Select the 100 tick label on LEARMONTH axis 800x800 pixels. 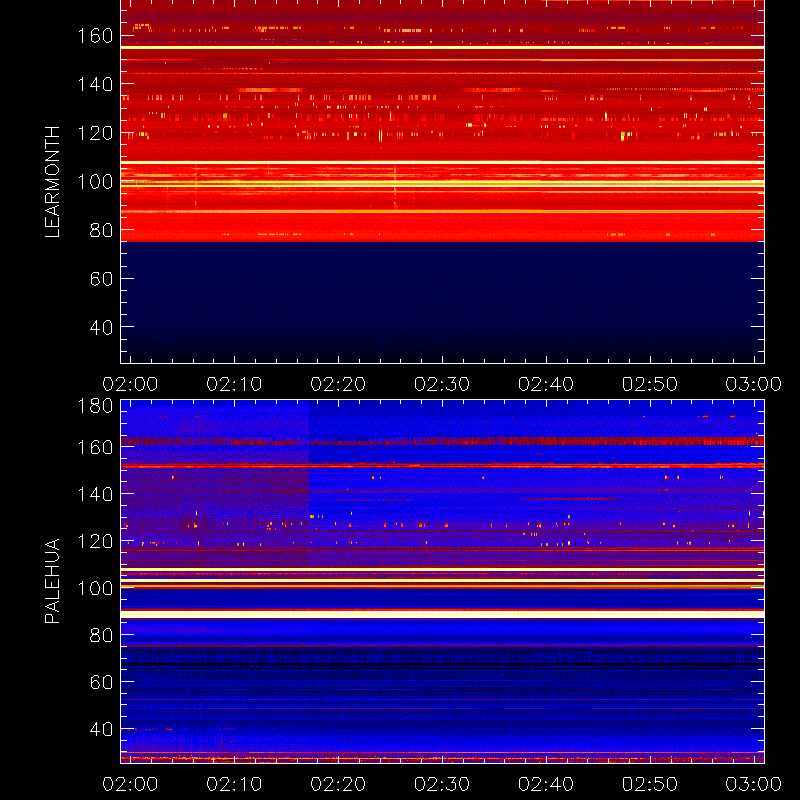pos(95,182)
